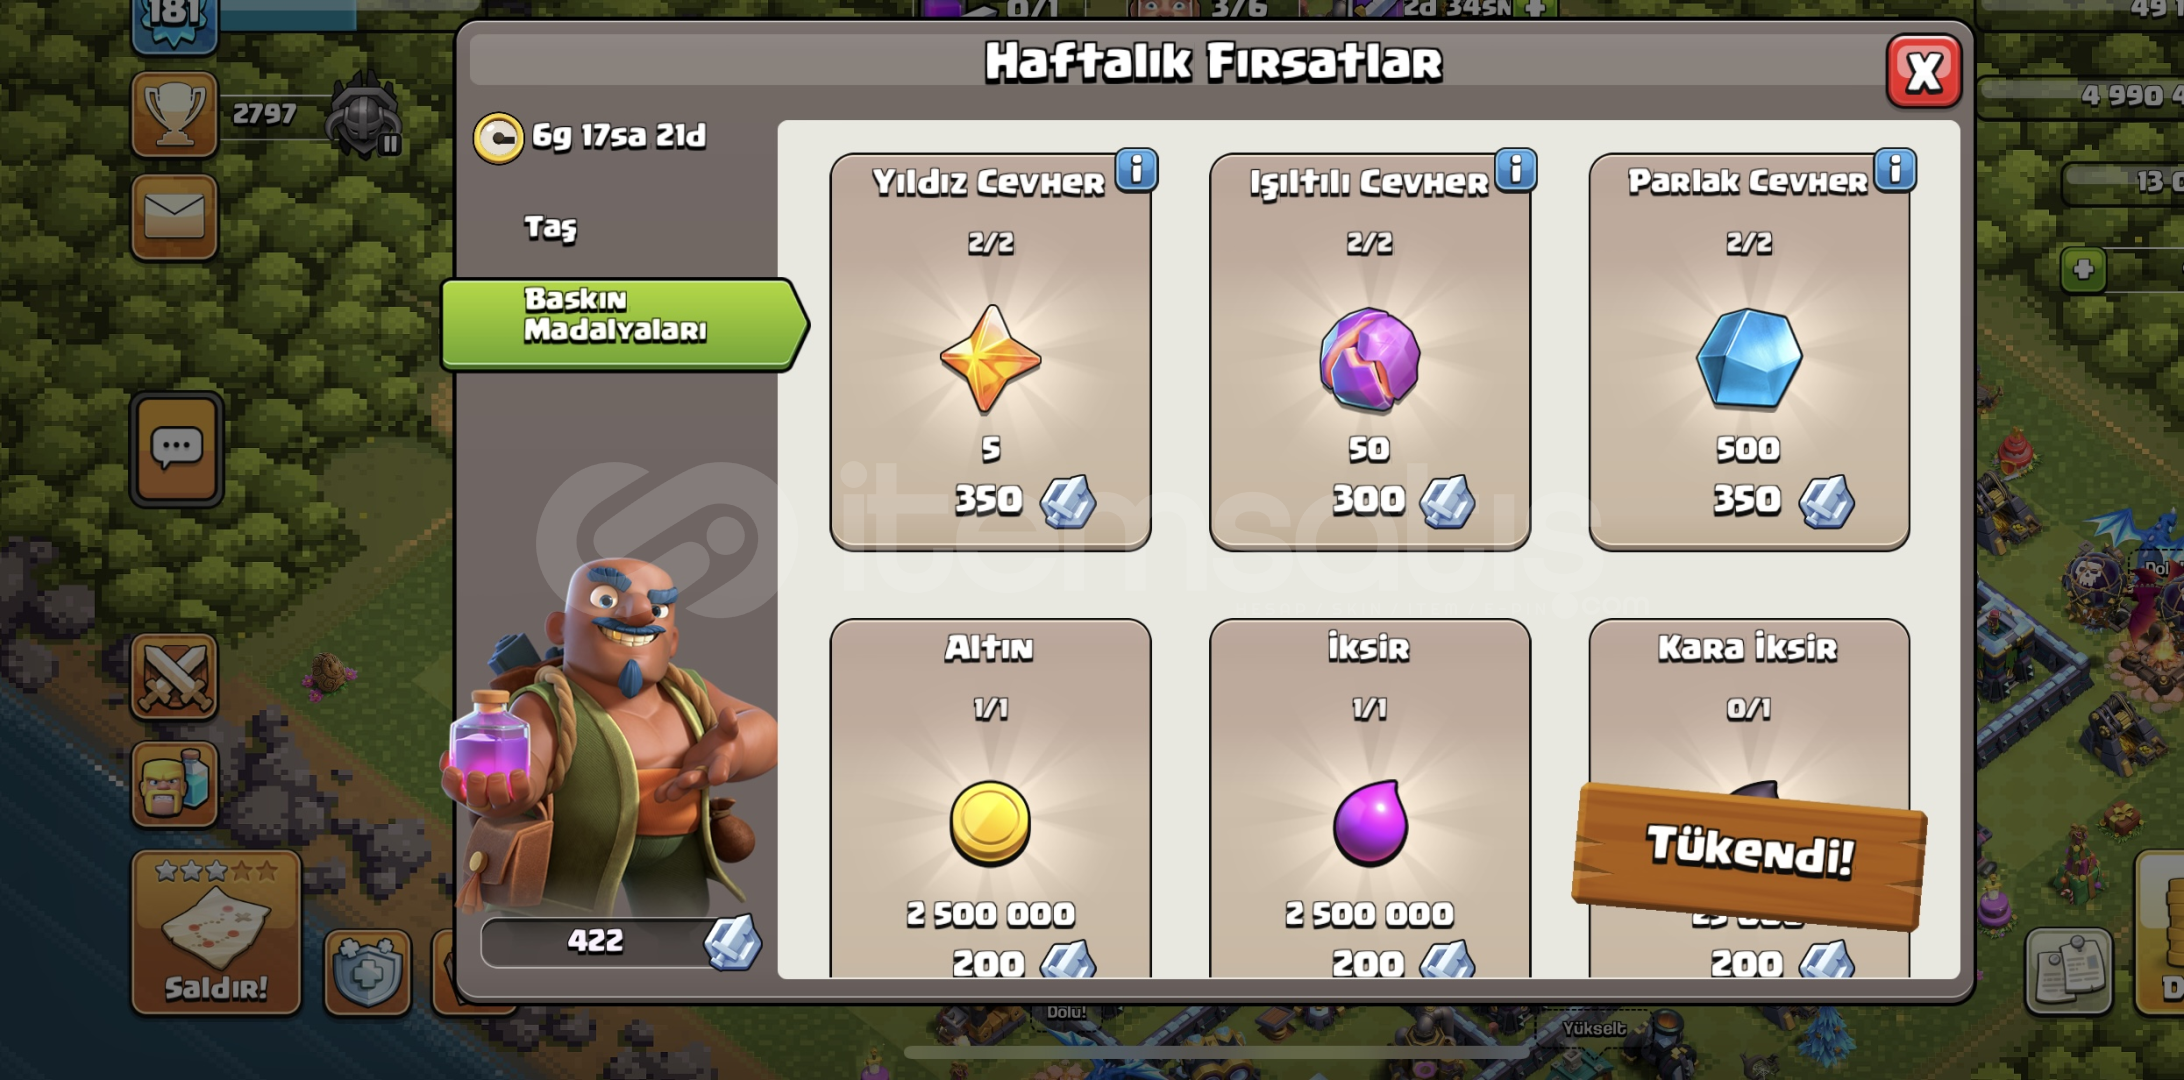Switch to the Taş tab
The height and width of the screenshot is (1080, 2184).
pyautogui.click(x=551, y=227)
